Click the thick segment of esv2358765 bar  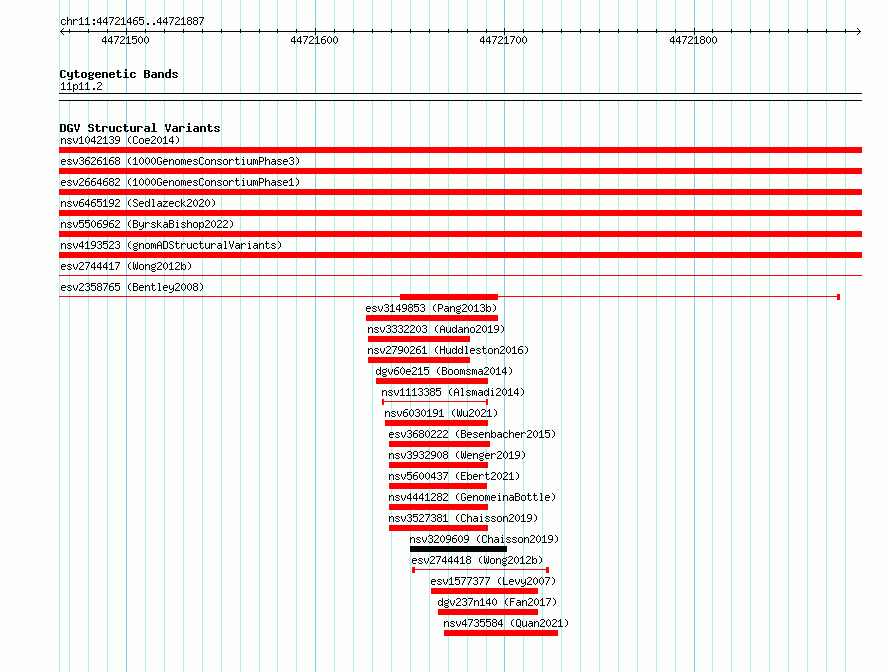(449, 297)
